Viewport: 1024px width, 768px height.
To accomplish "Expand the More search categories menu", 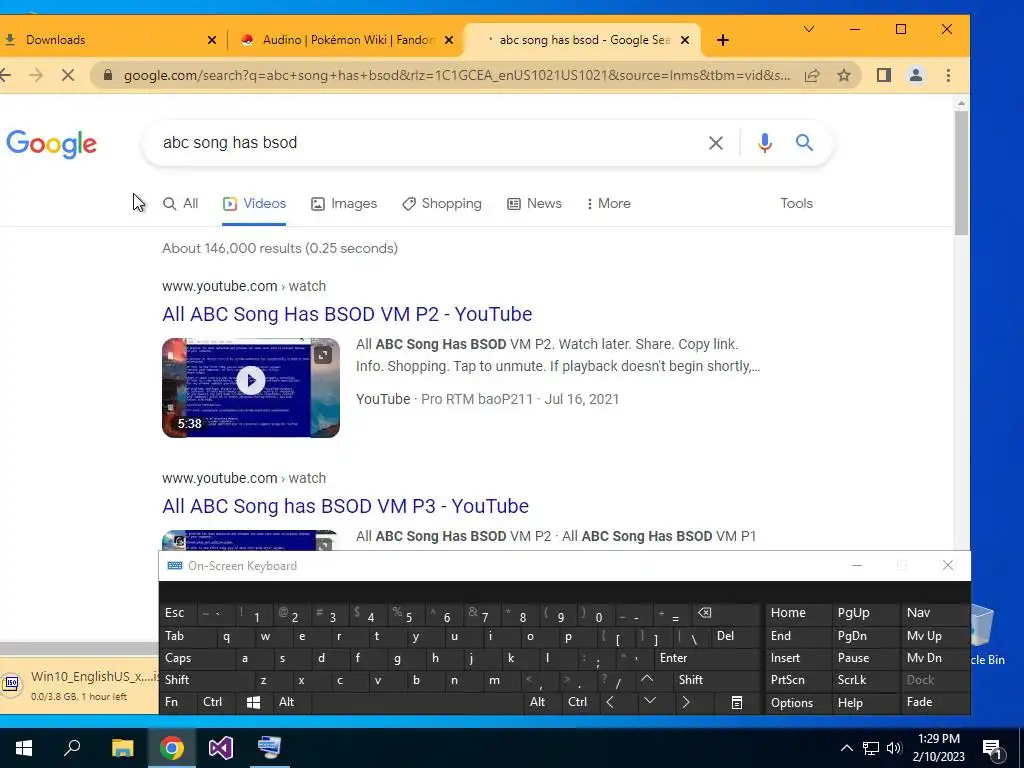I will (x=609, y=204).
